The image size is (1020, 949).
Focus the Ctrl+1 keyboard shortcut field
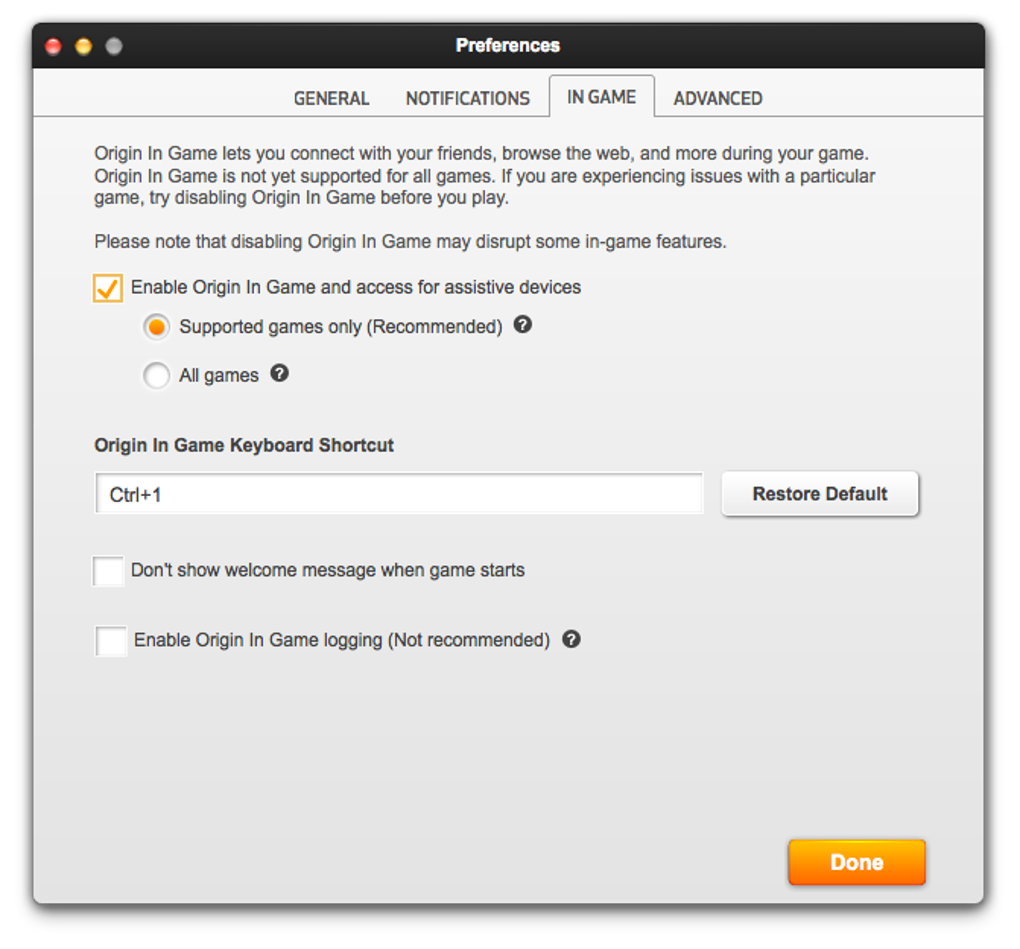(x=399, y=494)
